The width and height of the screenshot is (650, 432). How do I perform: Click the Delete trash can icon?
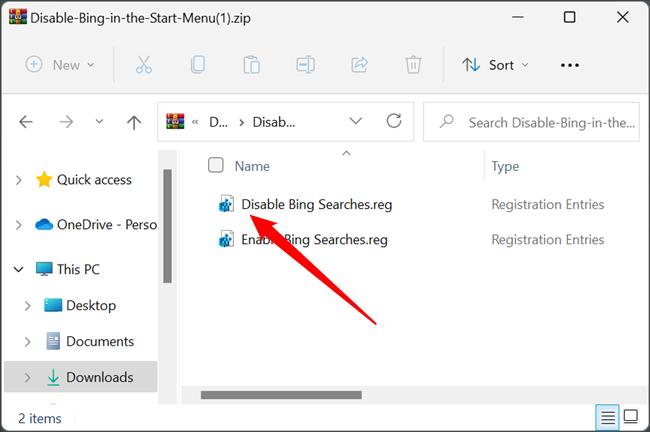point(413,65)
